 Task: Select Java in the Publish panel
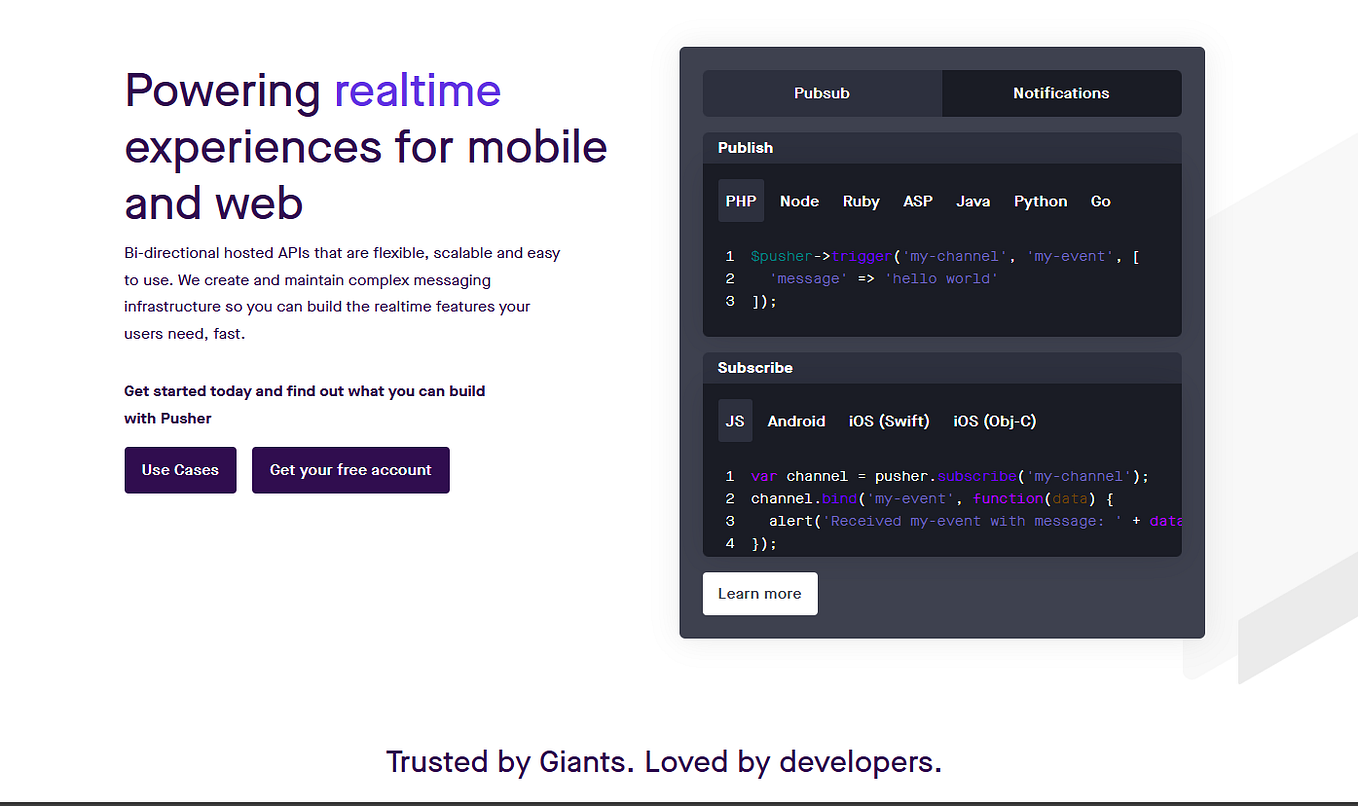972,200
